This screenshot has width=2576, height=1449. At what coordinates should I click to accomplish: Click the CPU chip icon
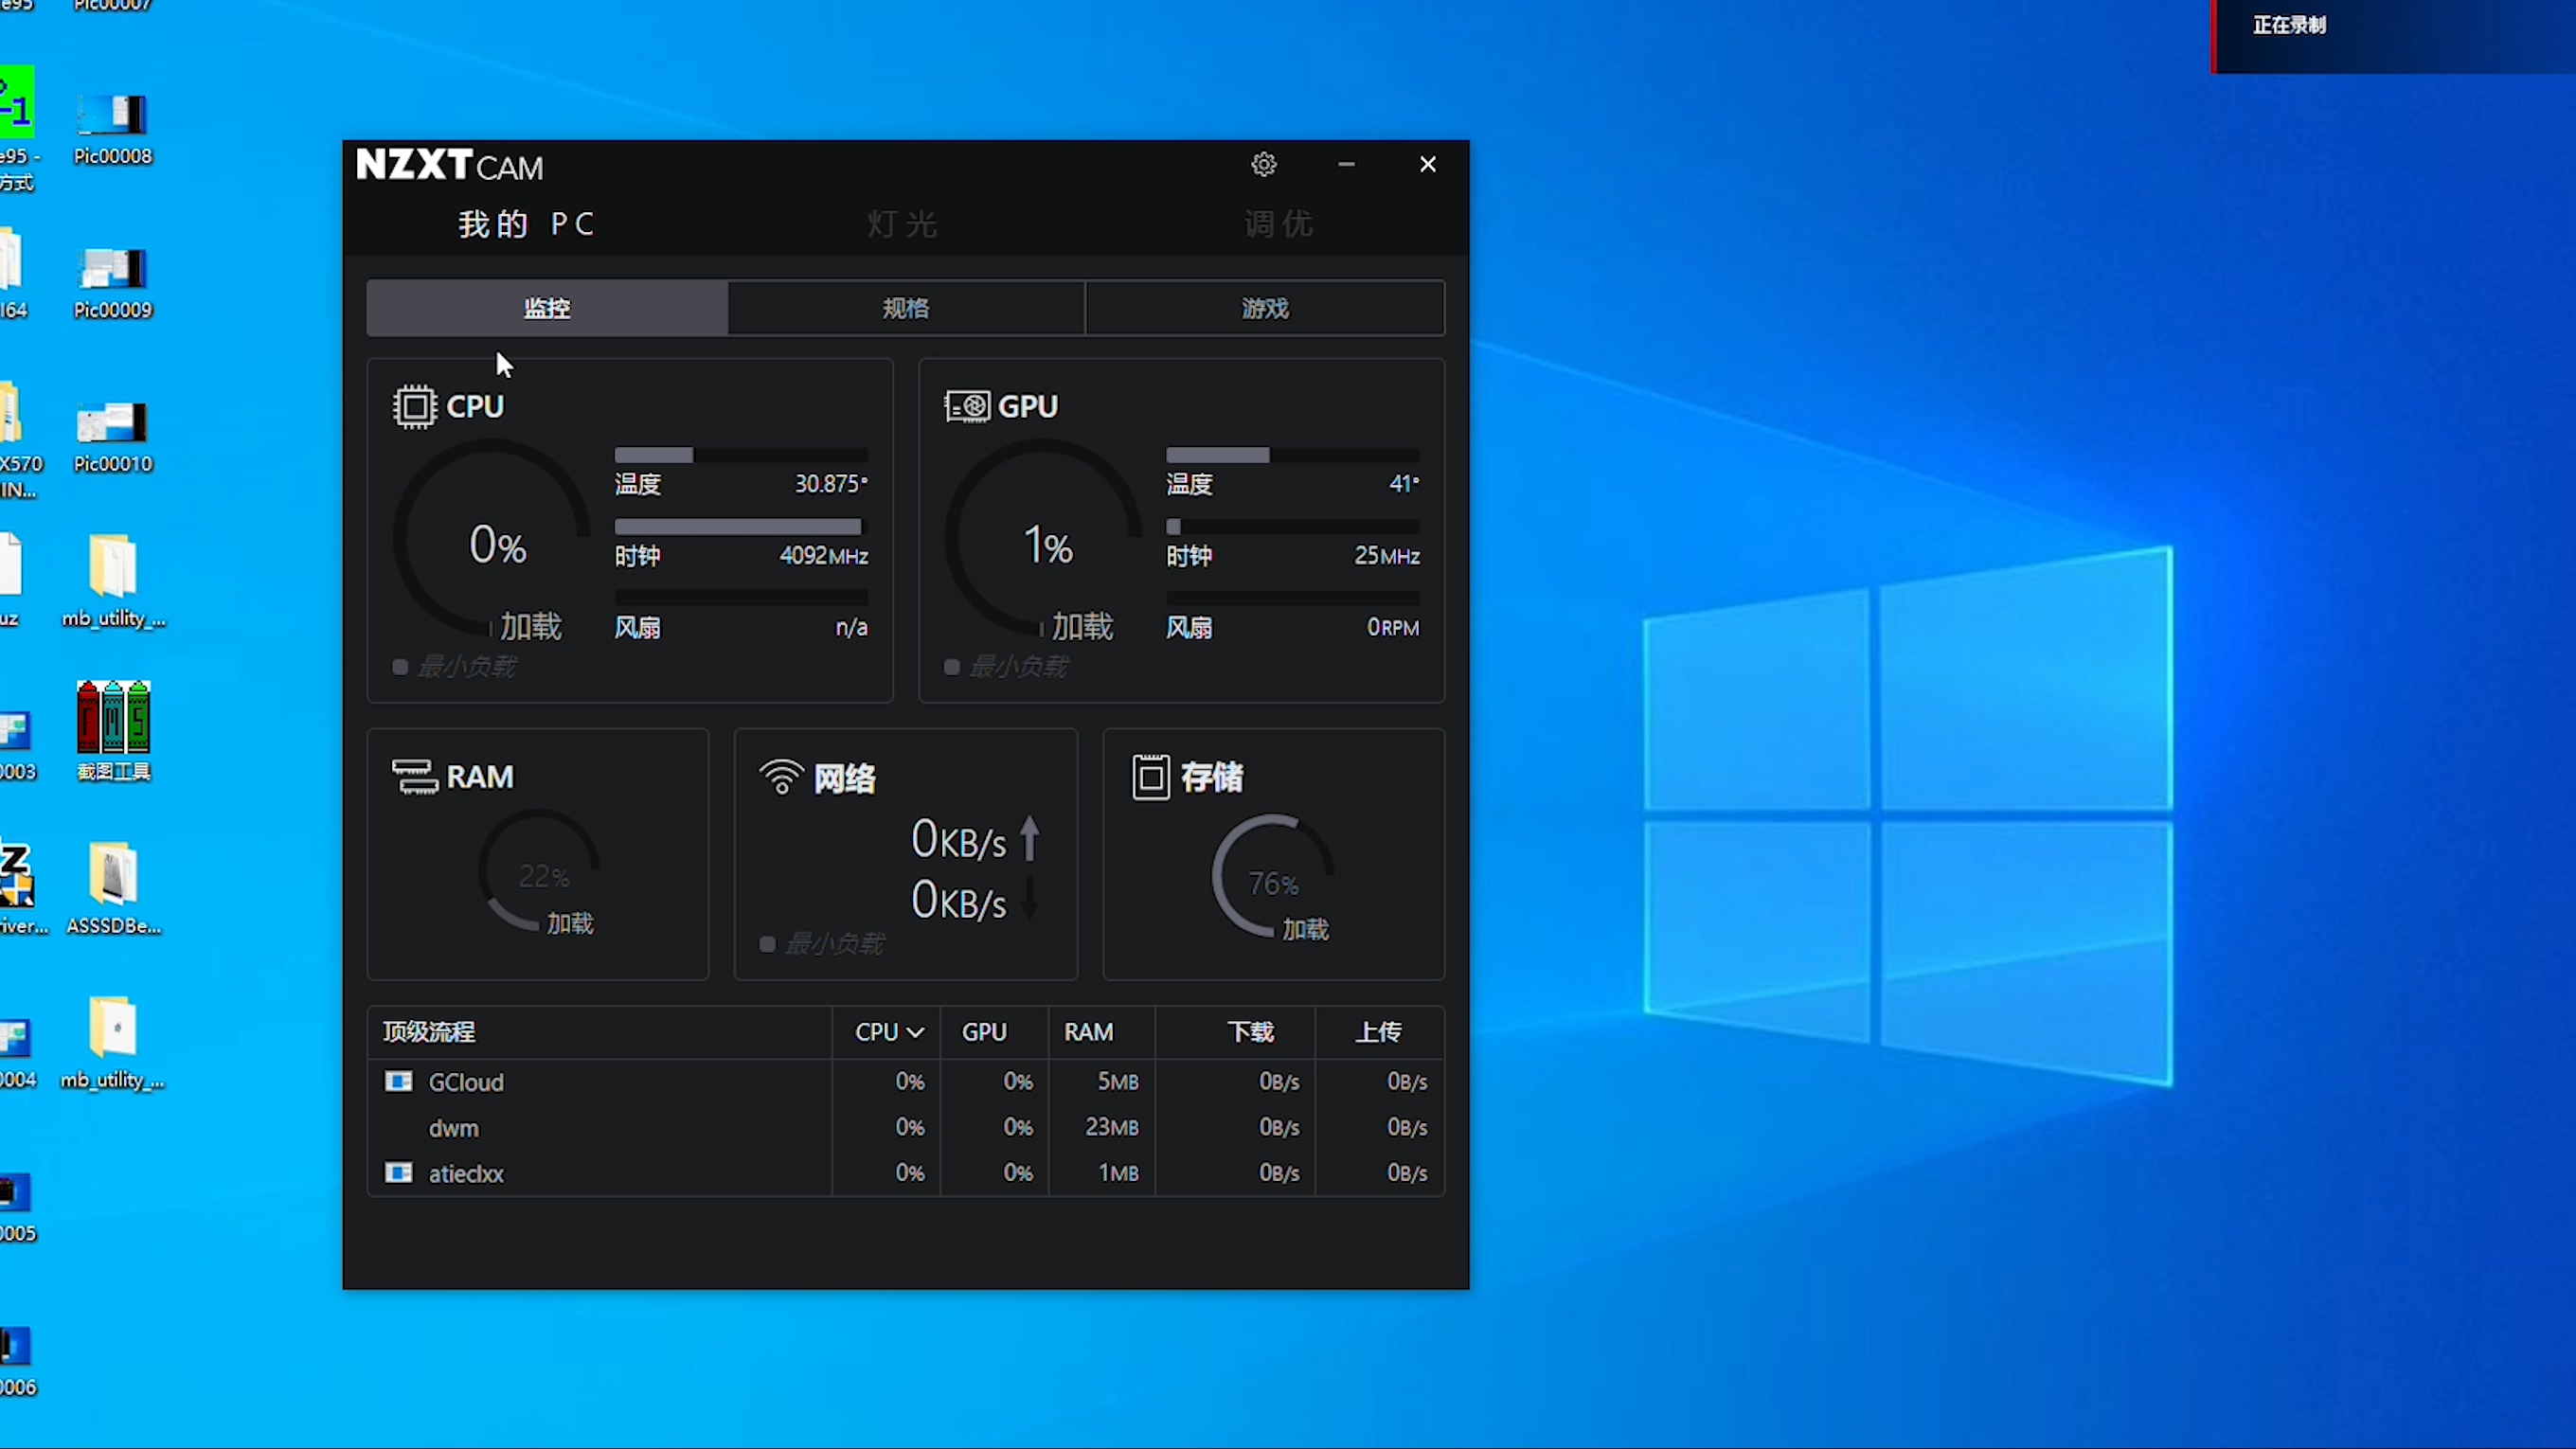click(x=414, y=406)
